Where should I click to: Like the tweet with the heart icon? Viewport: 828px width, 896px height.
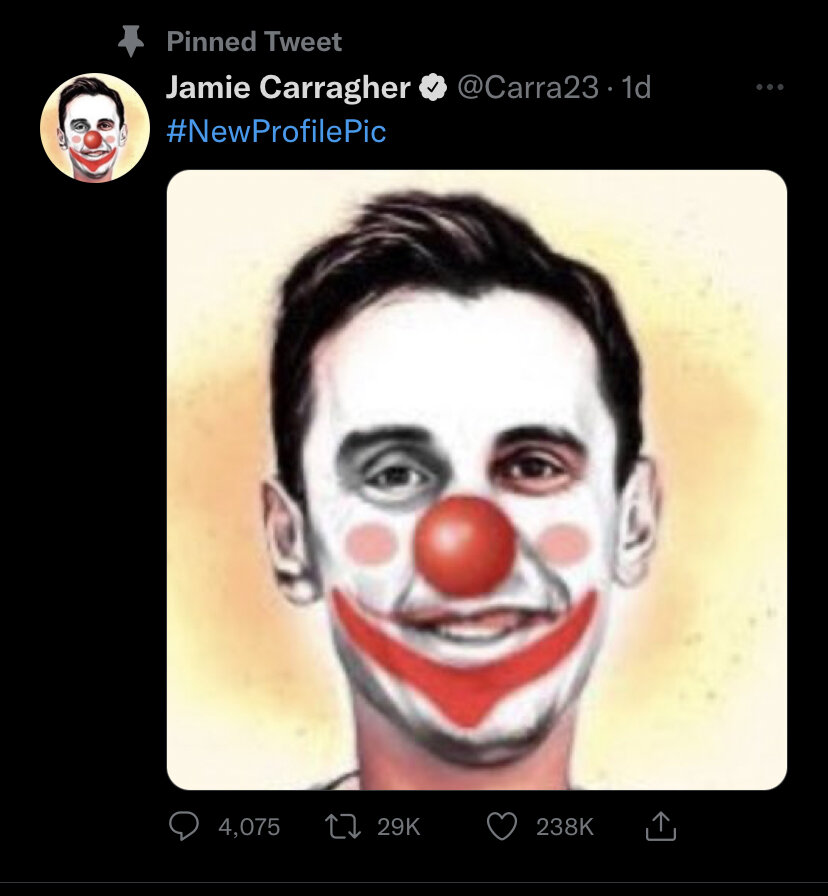tap(503, 826)
